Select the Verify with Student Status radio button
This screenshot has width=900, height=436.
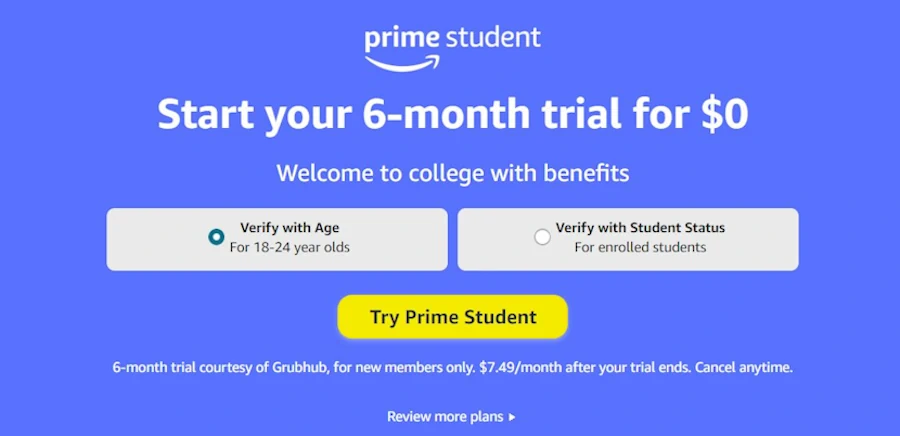[x=542, y=237]
